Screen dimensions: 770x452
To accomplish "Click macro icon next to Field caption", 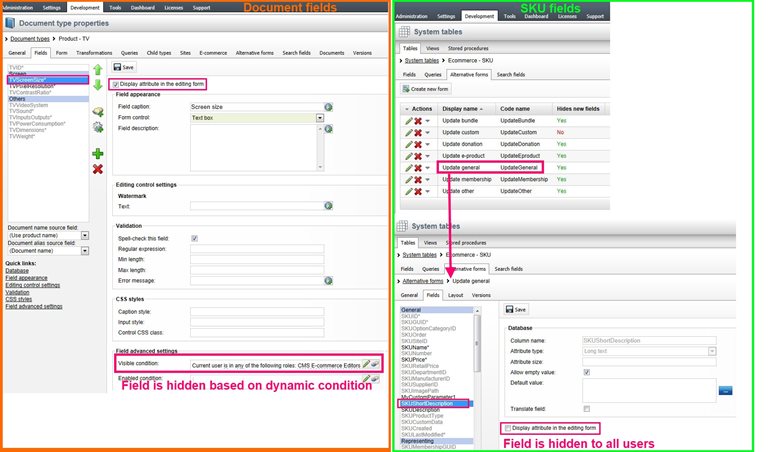I will point(329,107).
